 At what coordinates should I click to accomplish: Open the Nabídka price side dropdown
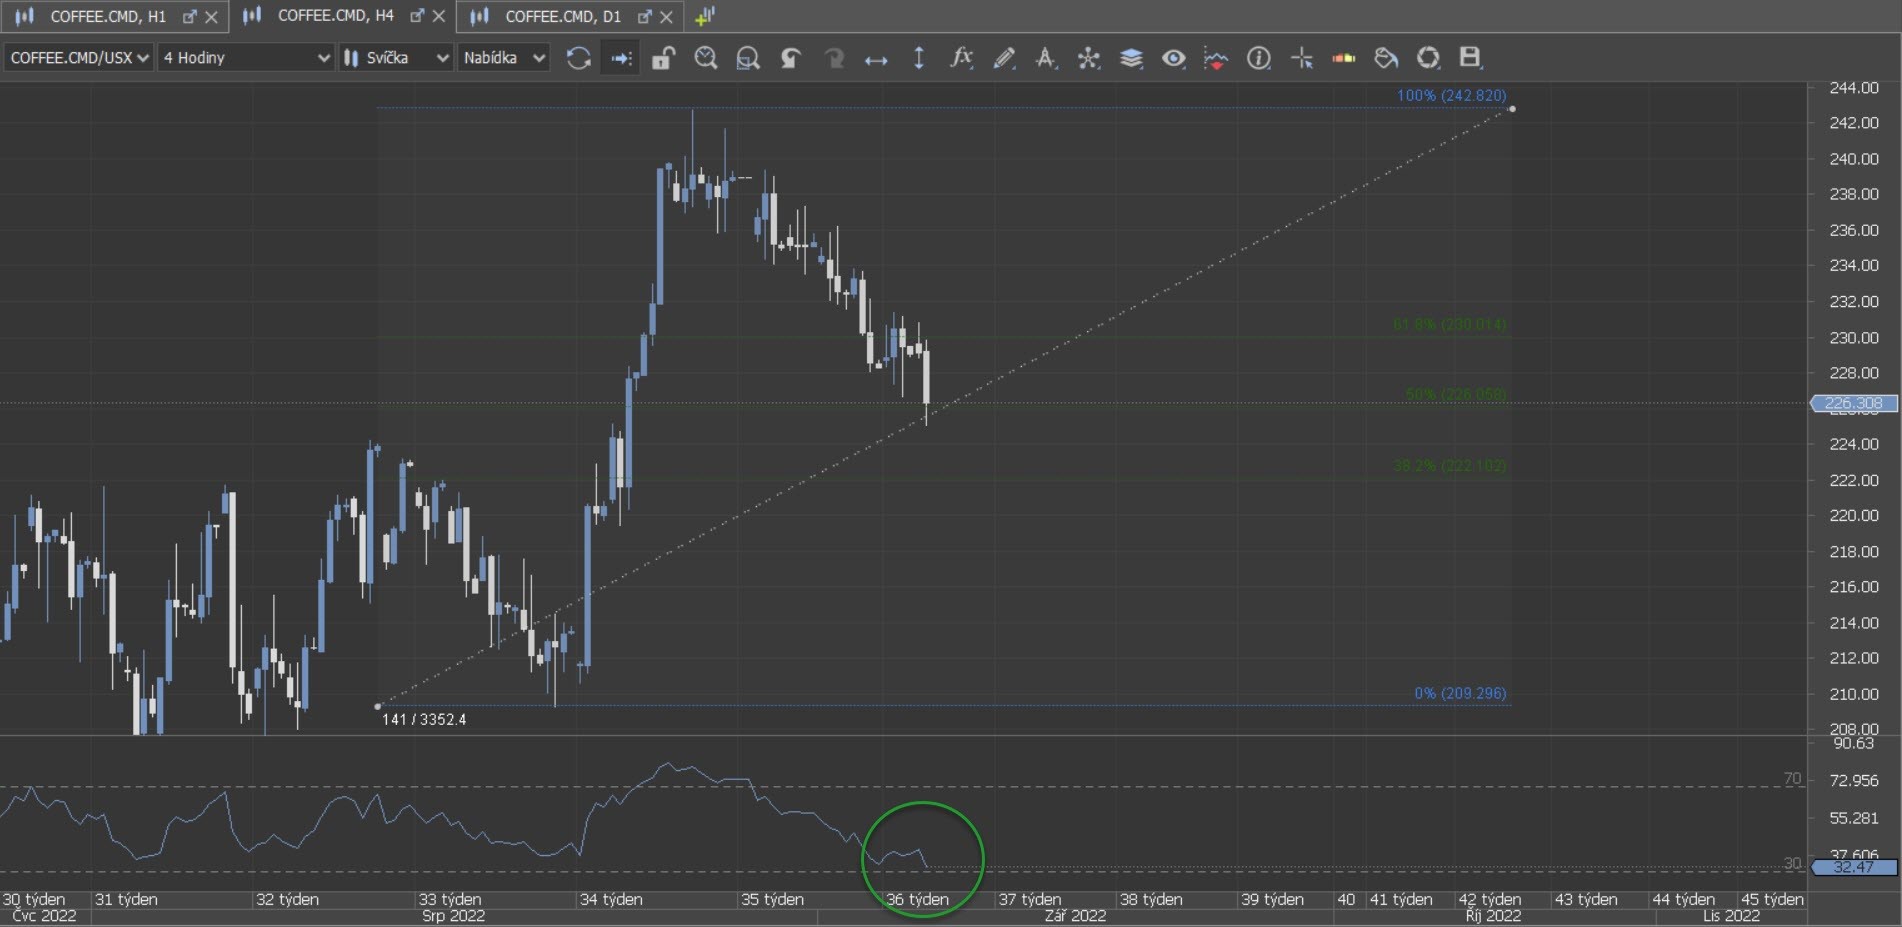(x=504, y=58)
